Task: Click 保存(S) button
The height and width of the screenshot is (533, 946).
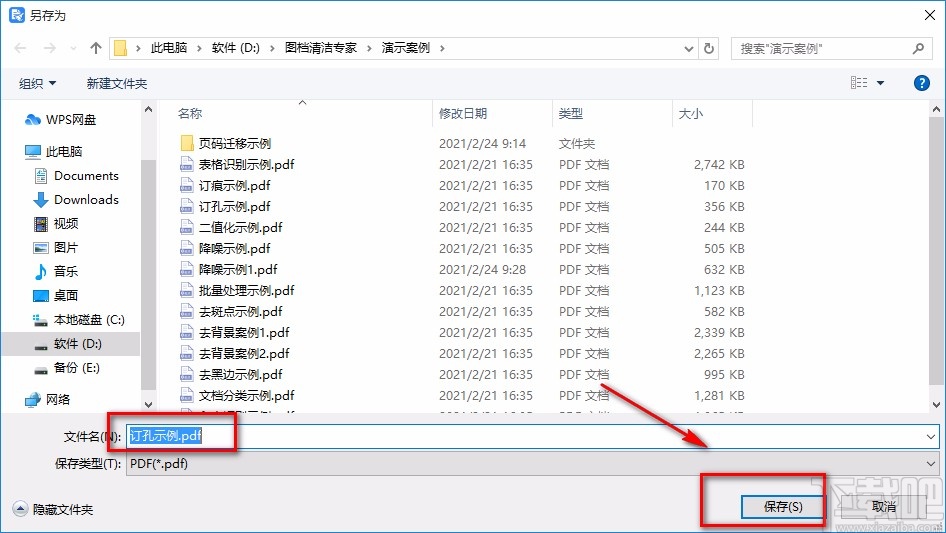Action: 783,507
